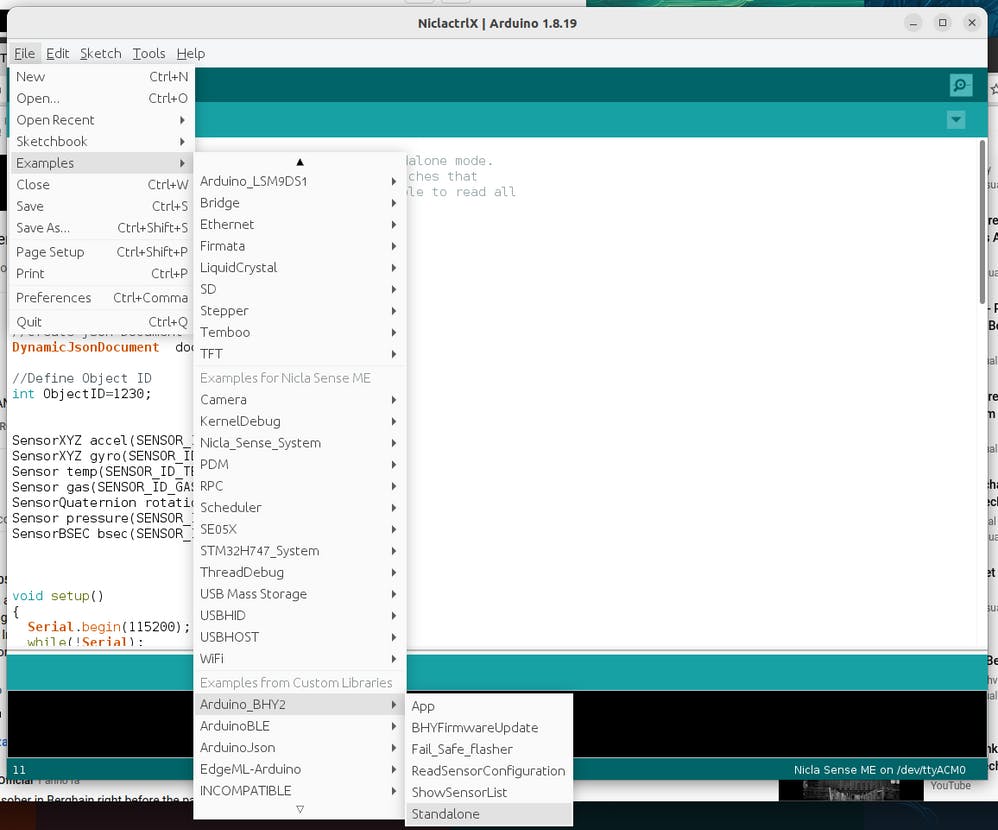This screenshot has width=998, height=830.
Task: Expand USB Mass Storage examples
Action: [x=299, y=594]
